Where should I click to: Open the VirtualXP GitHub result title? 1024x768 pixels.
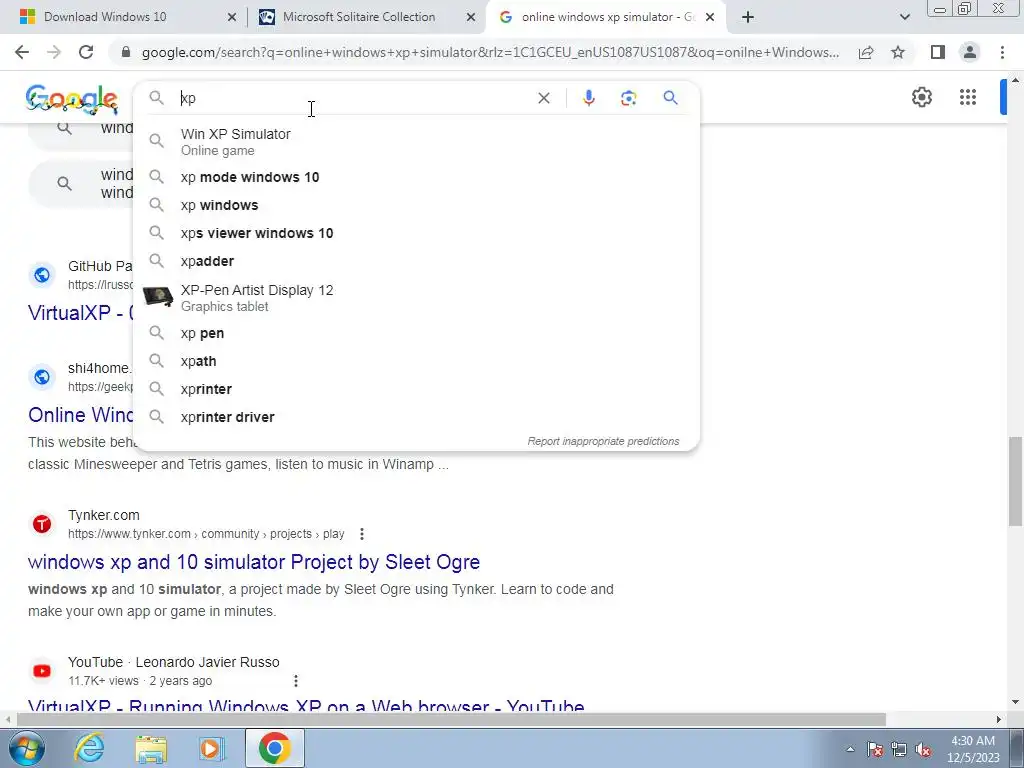(80, 313)
